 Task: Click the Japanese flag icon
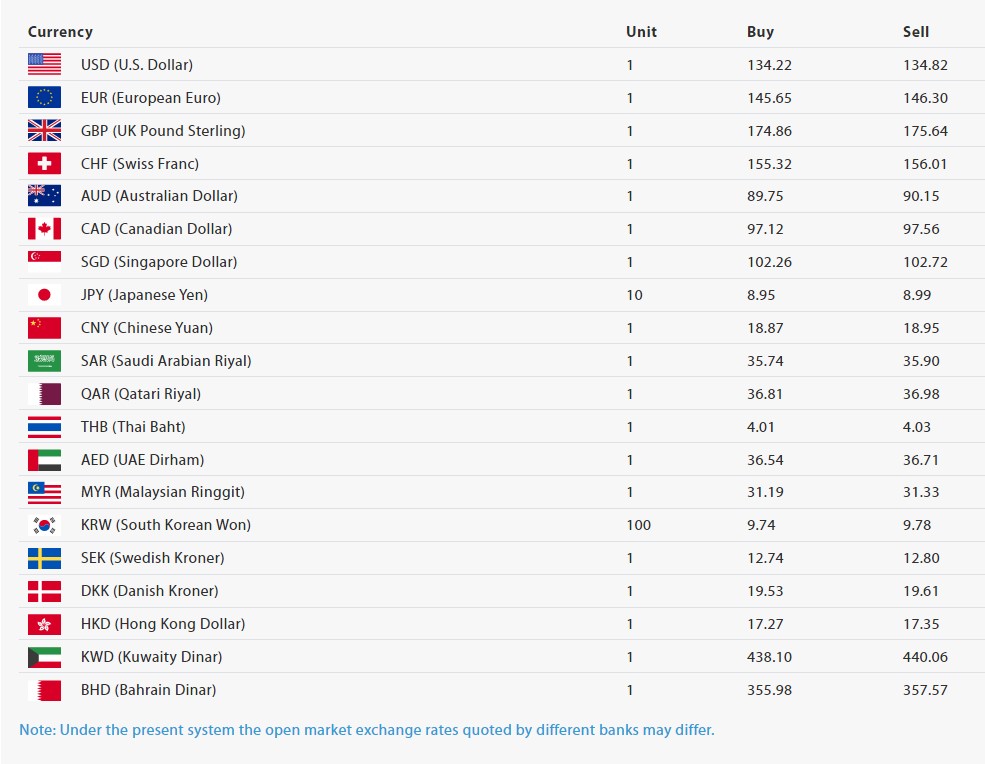44,295
